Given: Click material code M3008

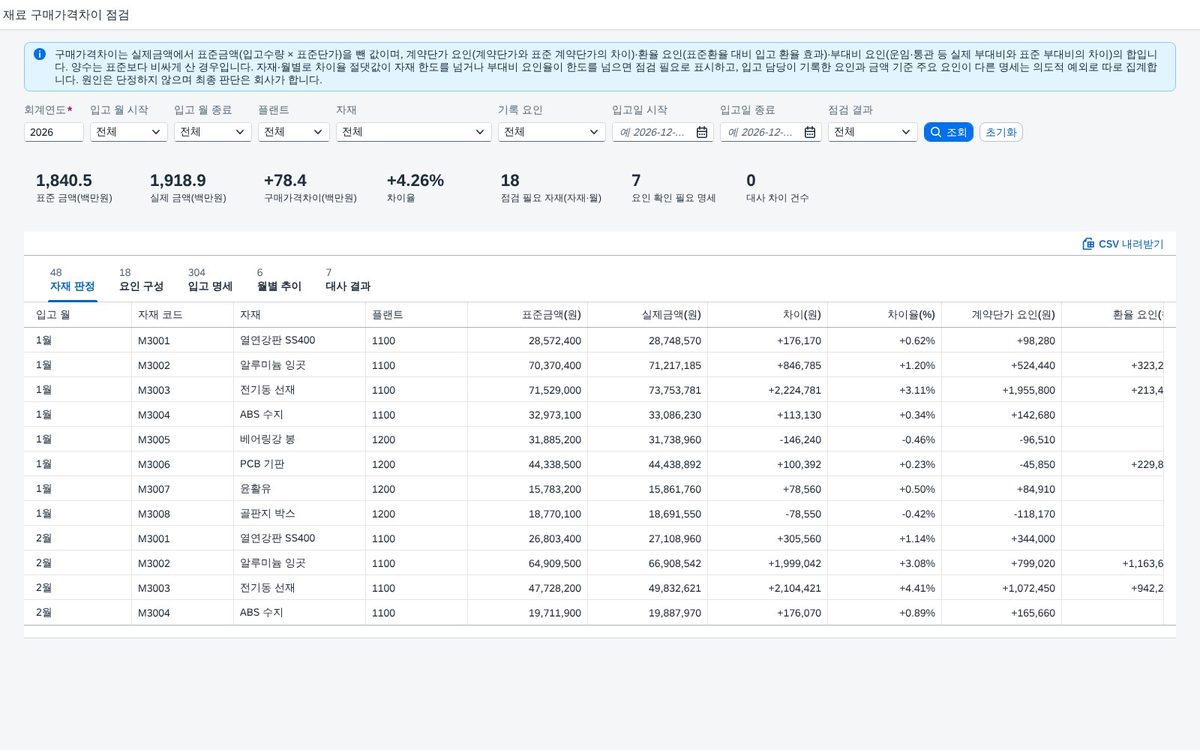Looking at the screenshot, I should [x=154, y=514].
